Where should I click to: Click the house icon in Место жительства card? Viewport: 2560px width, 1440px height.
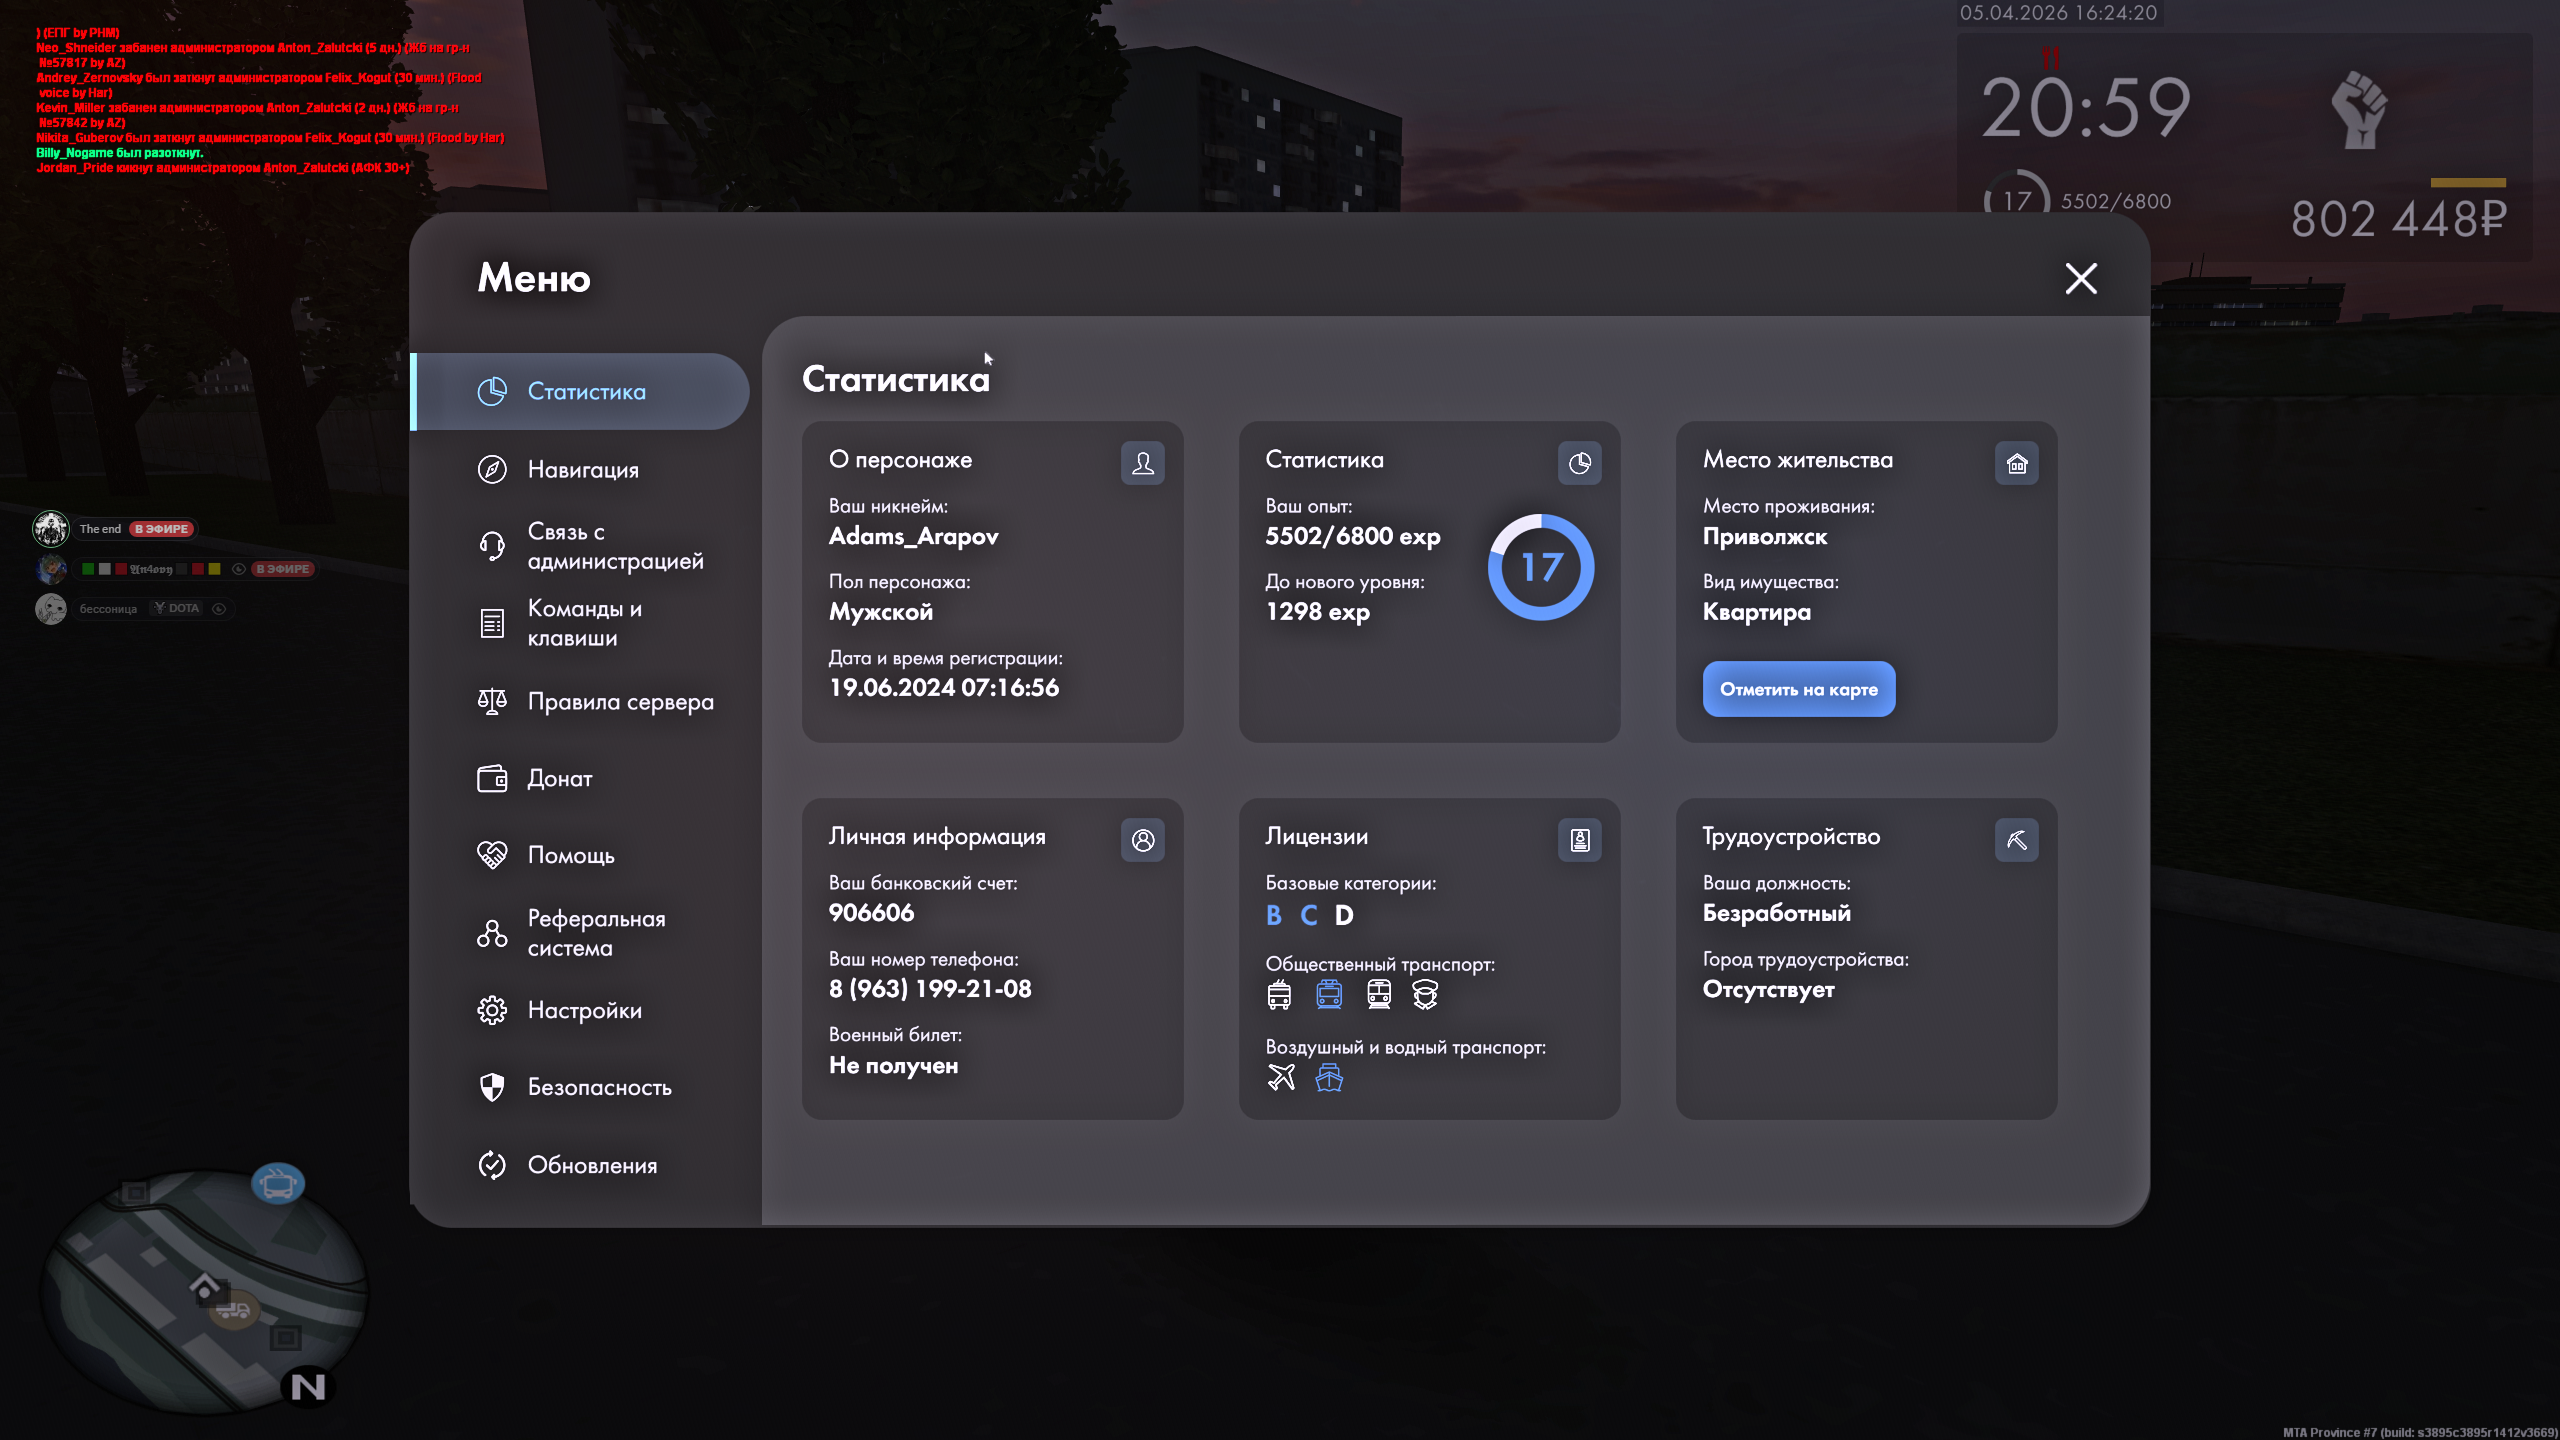2016,463
